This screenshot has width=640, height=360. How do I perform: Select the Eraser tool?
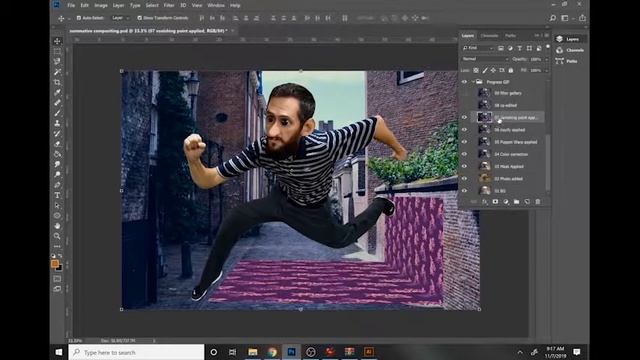coord(57,144)
